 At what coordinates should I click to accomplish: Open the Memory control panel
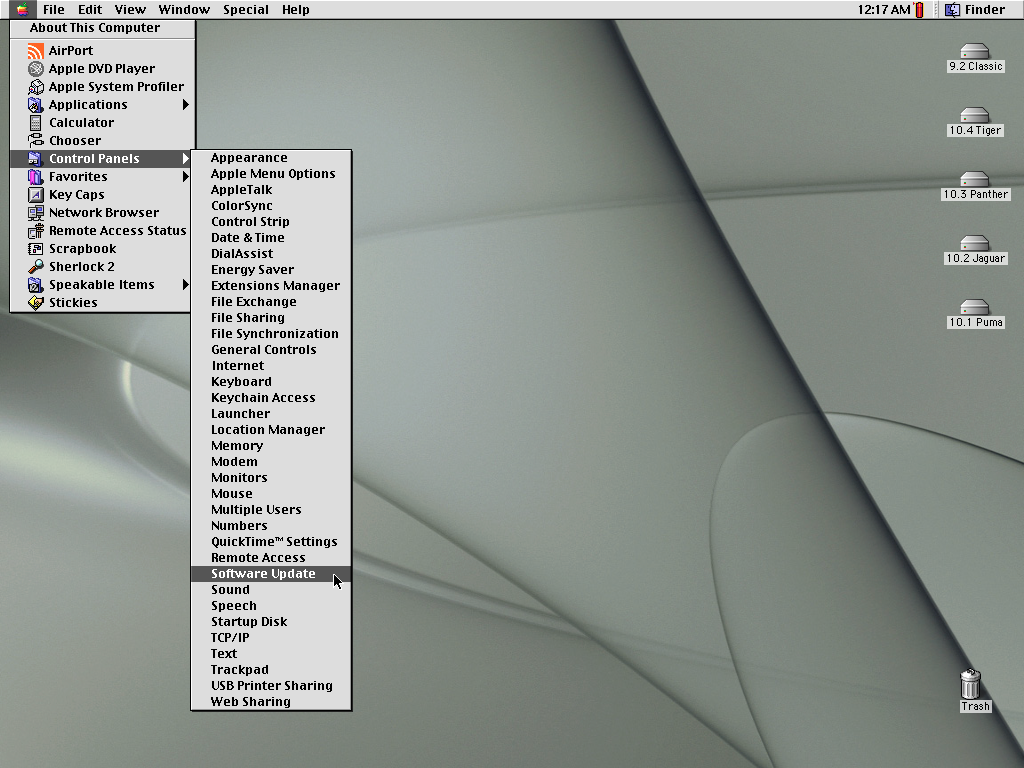271,446
